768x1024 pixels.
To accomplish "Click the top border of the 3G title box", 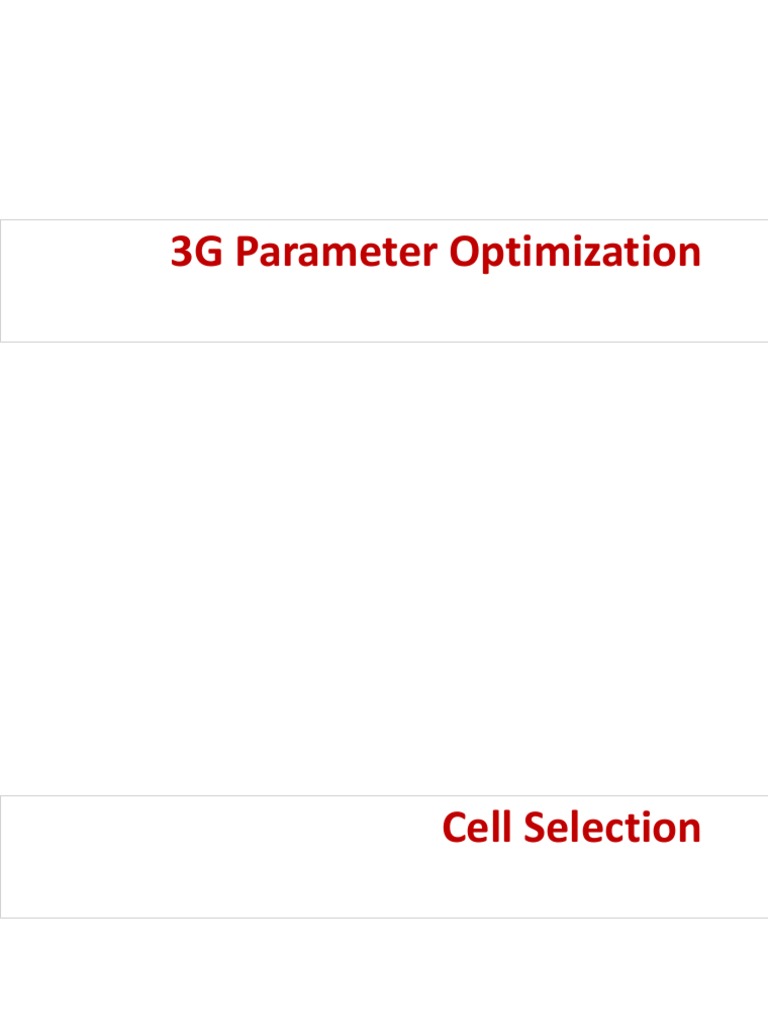I will click(384, 220).
